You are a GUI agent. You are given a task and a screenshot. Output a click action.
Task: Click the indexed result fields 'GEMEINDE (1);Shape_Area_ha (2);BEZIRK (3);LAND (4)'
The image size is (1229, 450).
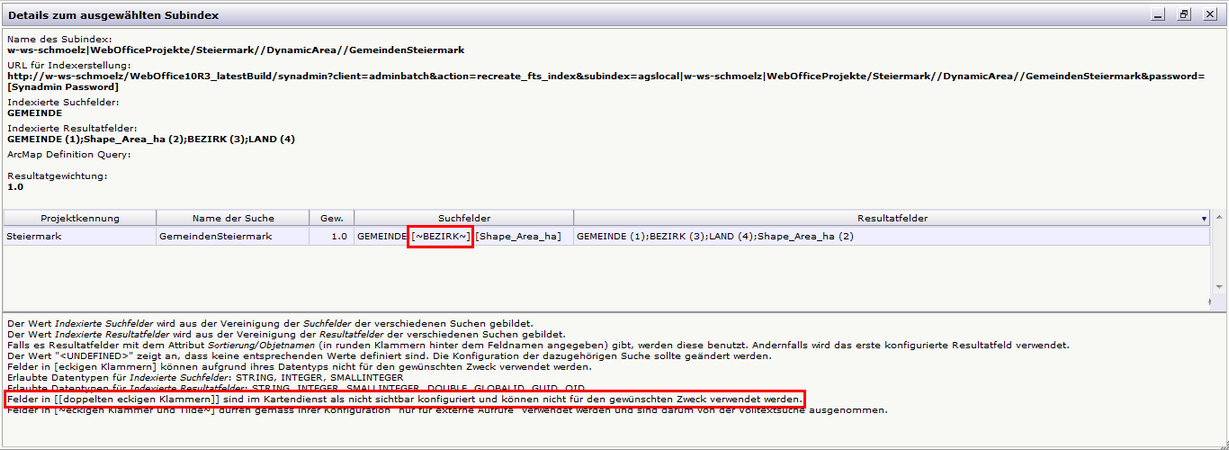(x=151, y=139)
